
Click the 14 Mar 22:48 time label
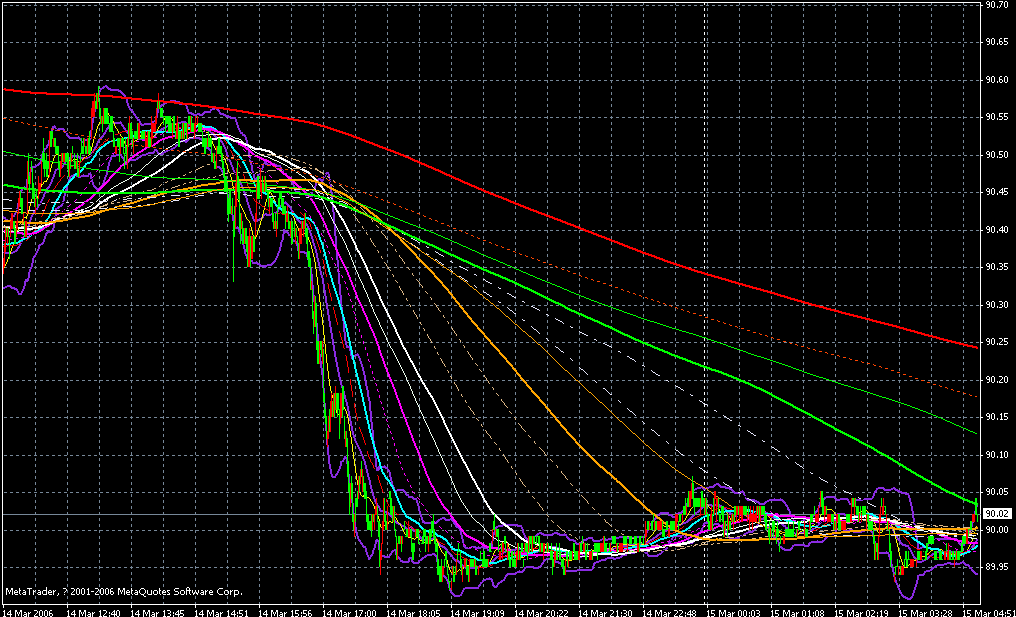click(674, 610)
